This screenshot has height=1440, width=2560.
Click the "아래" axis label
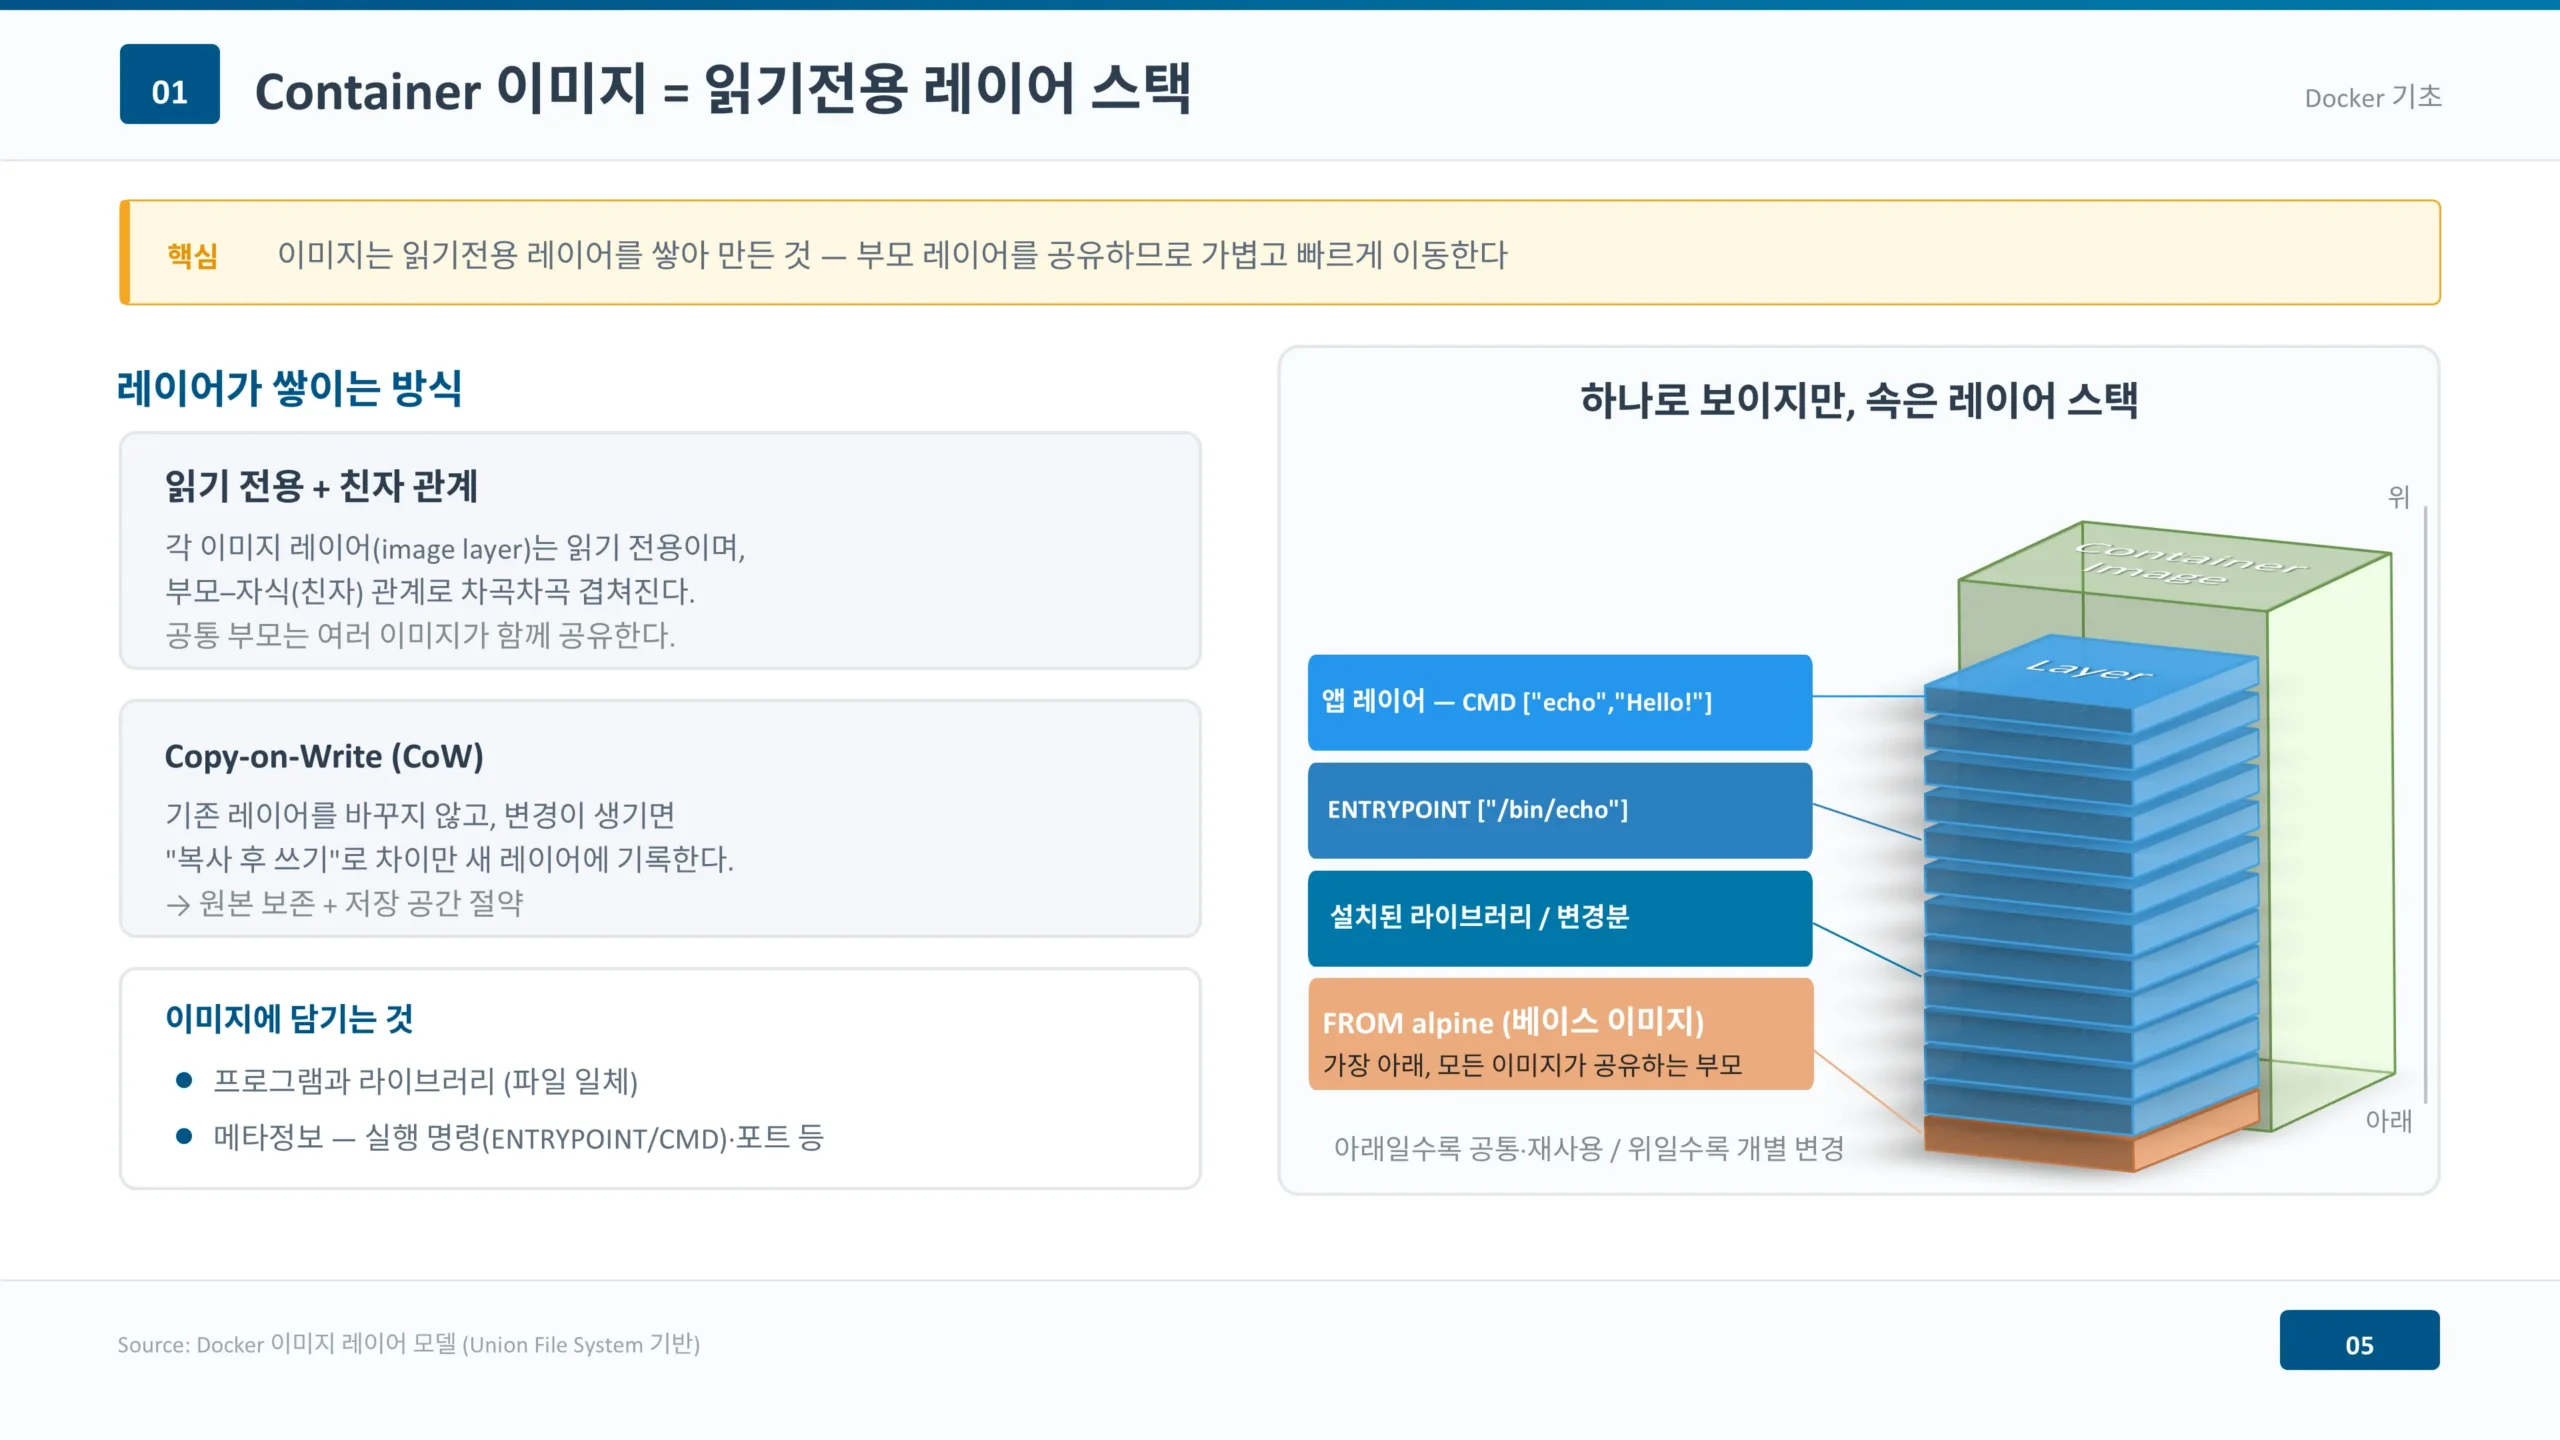2389,1121
